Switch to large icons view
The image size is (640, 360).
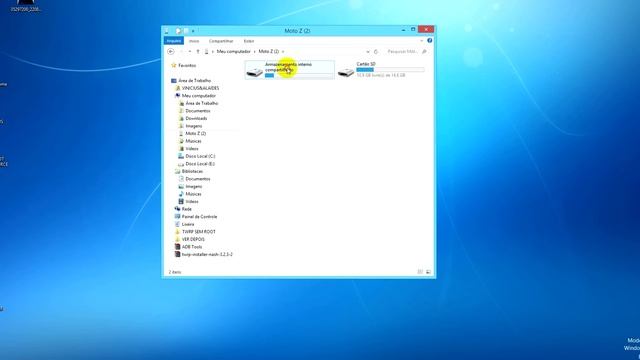pos(428,272)
